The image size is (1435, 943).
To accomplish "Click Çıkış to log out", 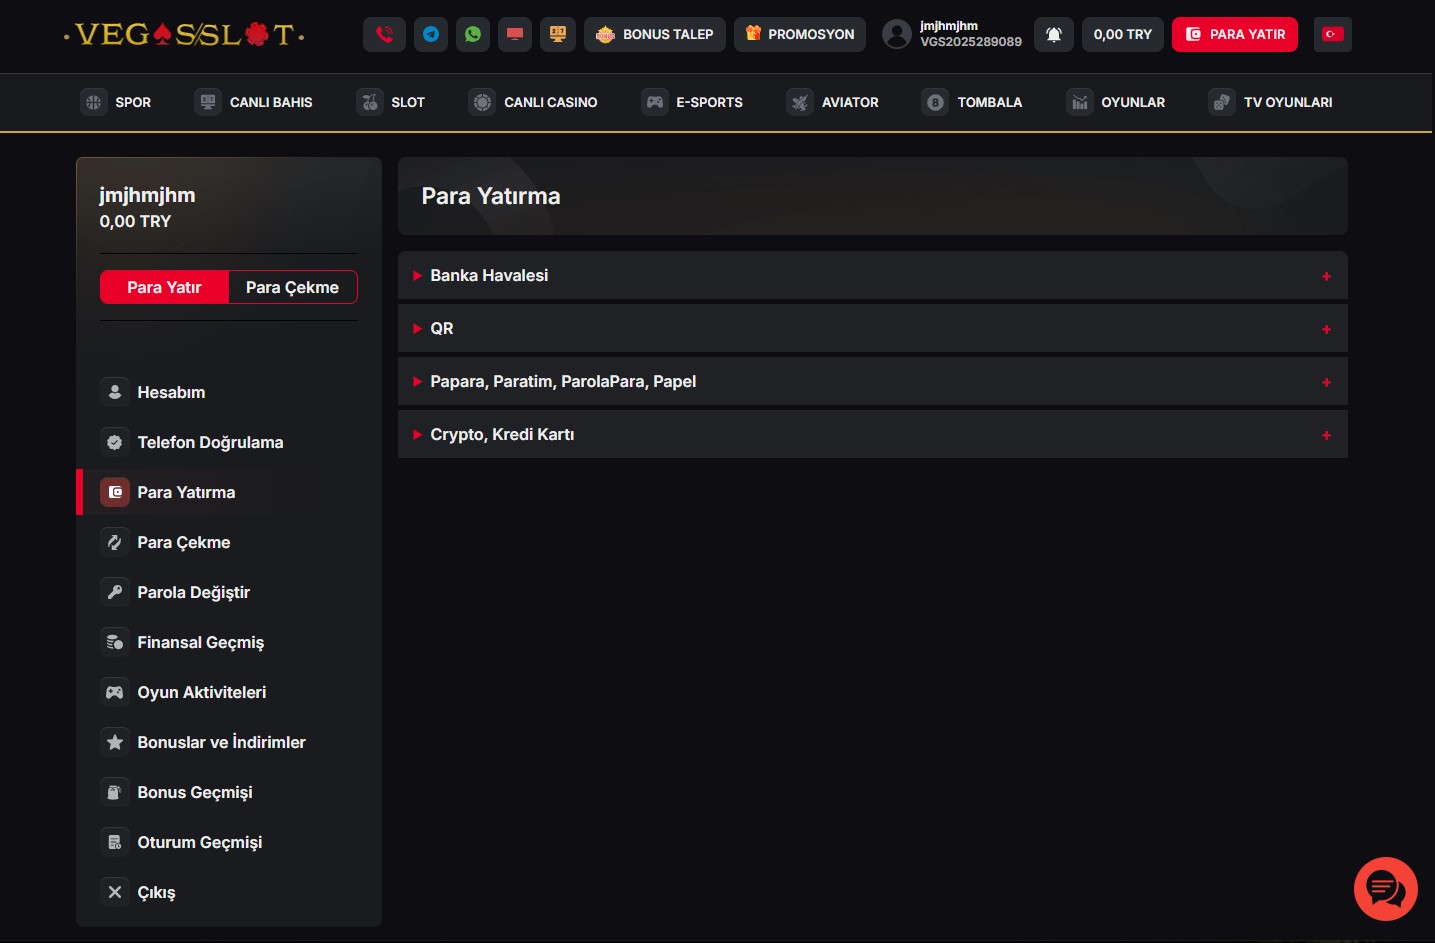I will pyautogui.click(x=156, y=892).
